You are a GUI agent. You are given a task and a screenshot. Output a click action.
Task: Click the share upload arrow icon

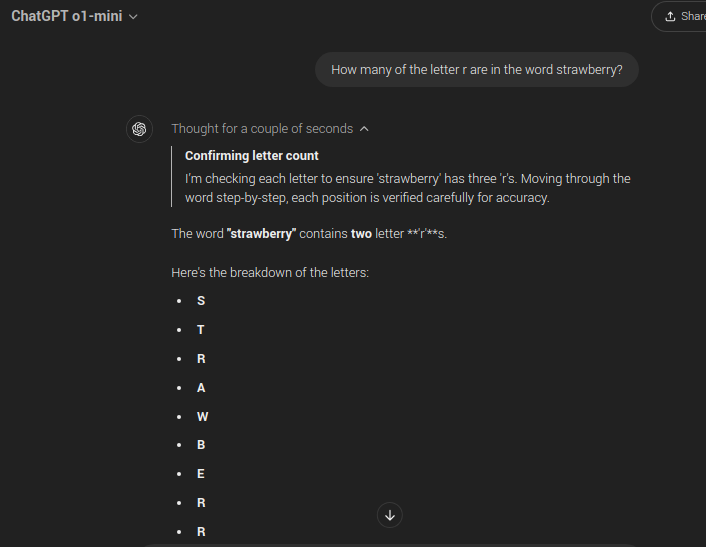[670, 16]
